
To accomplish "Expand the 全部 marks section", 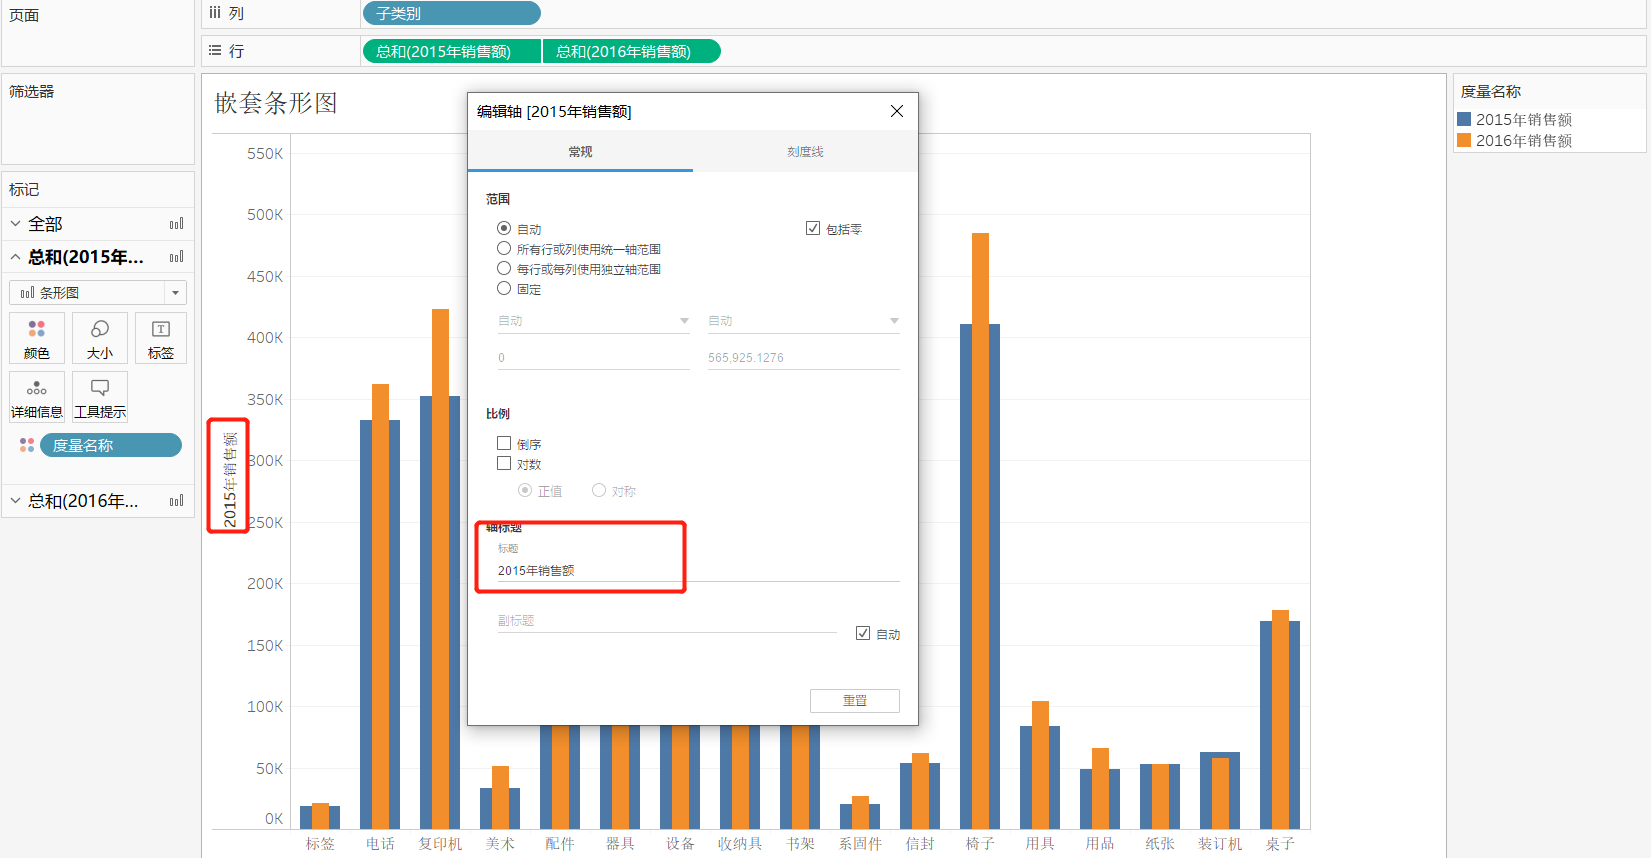I will [x=16, y=224].
